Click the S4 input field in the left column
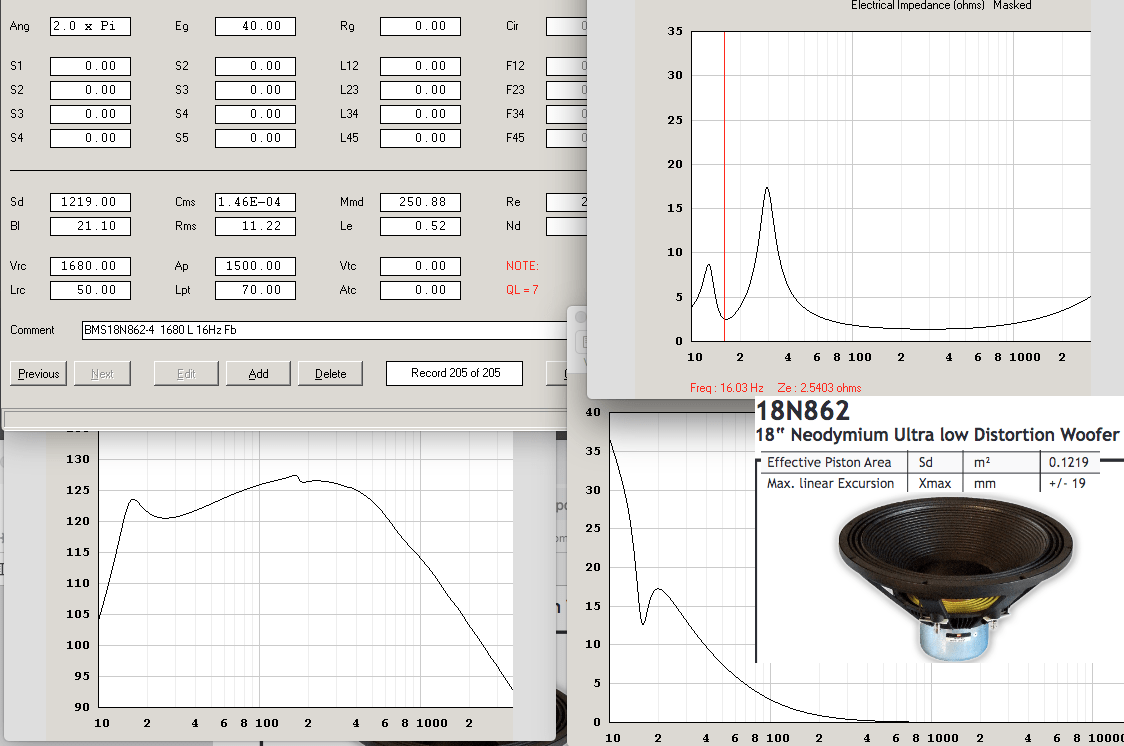1124x746 pixels. (x=90, y=138)
